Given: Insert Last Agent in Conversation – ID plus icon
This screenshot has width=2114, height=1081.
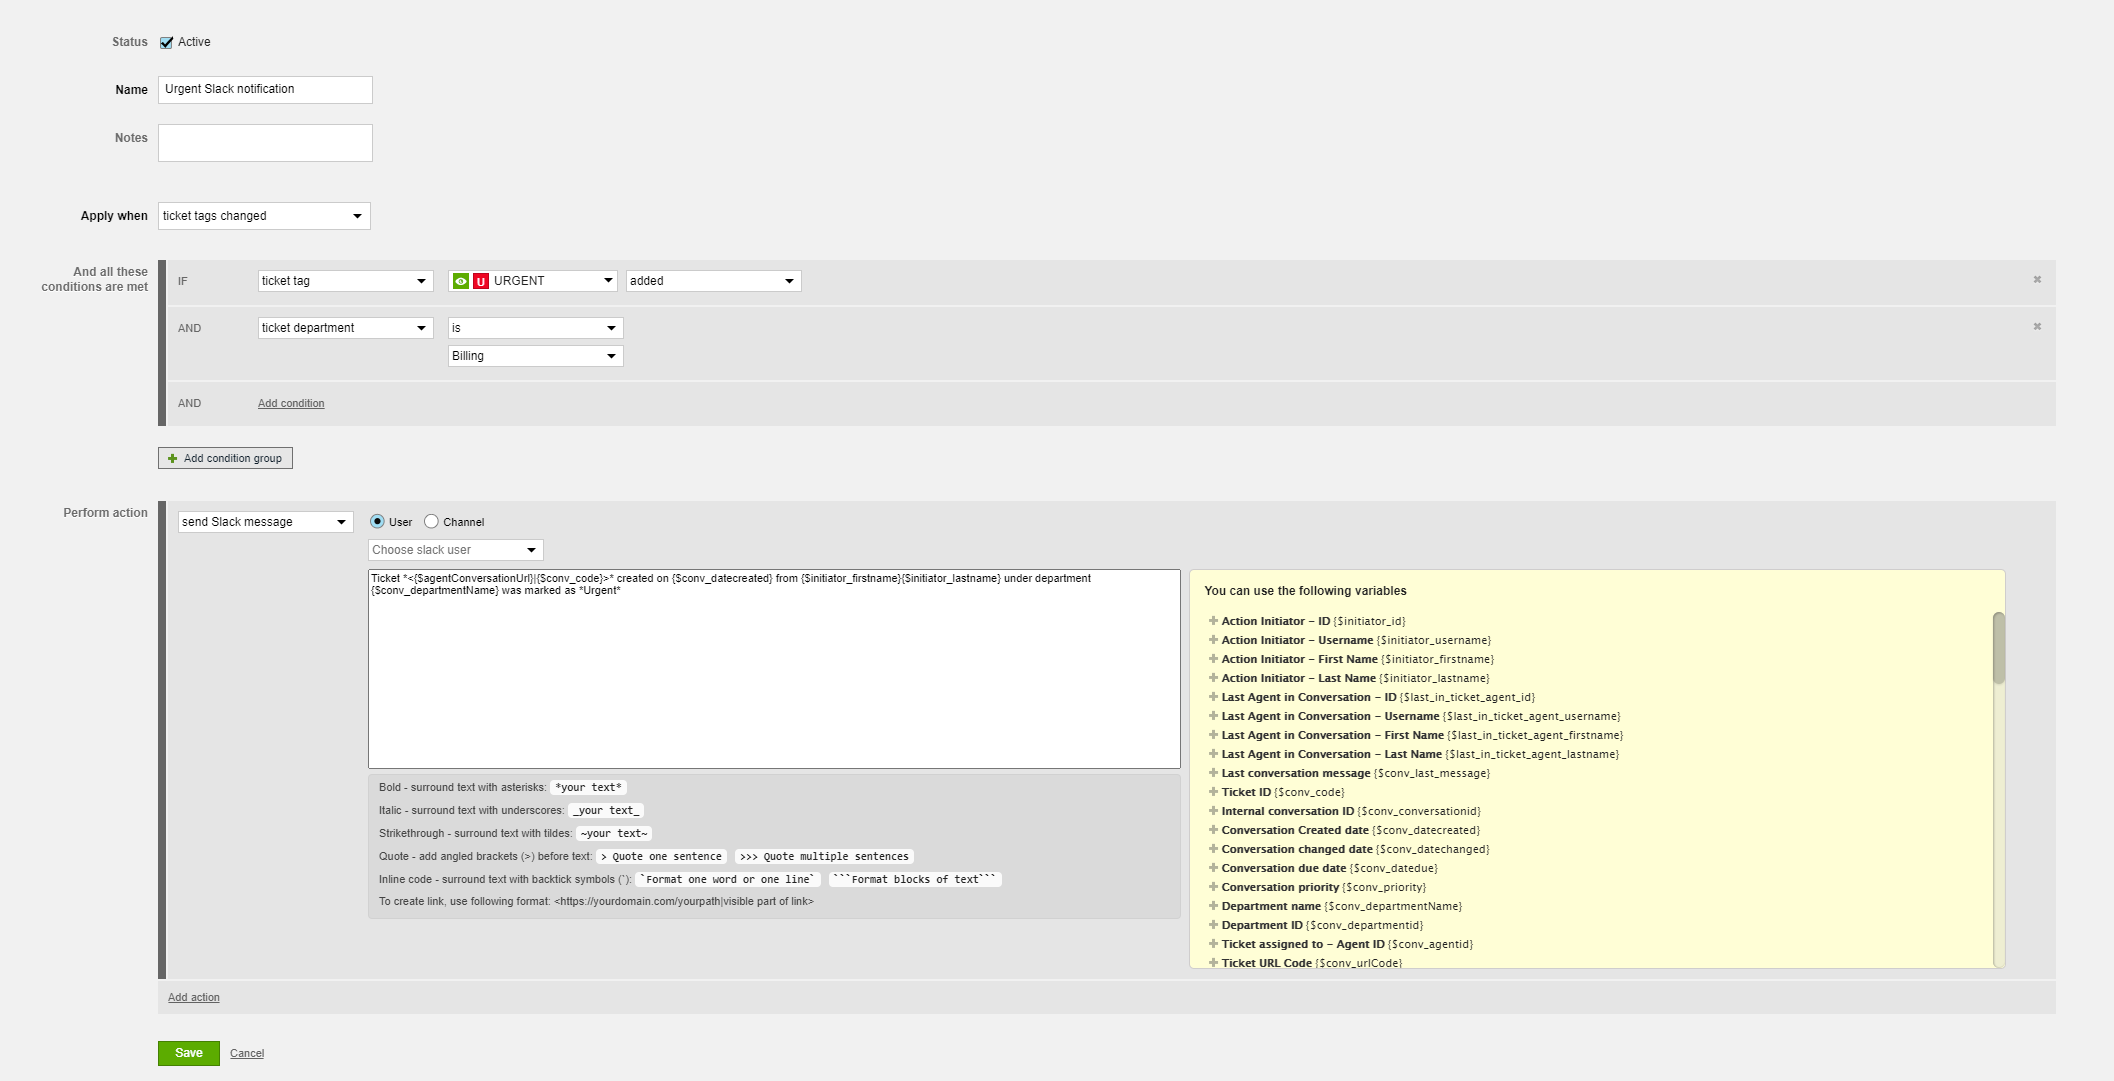Looking at the screenshot, I should (1213, 697).
